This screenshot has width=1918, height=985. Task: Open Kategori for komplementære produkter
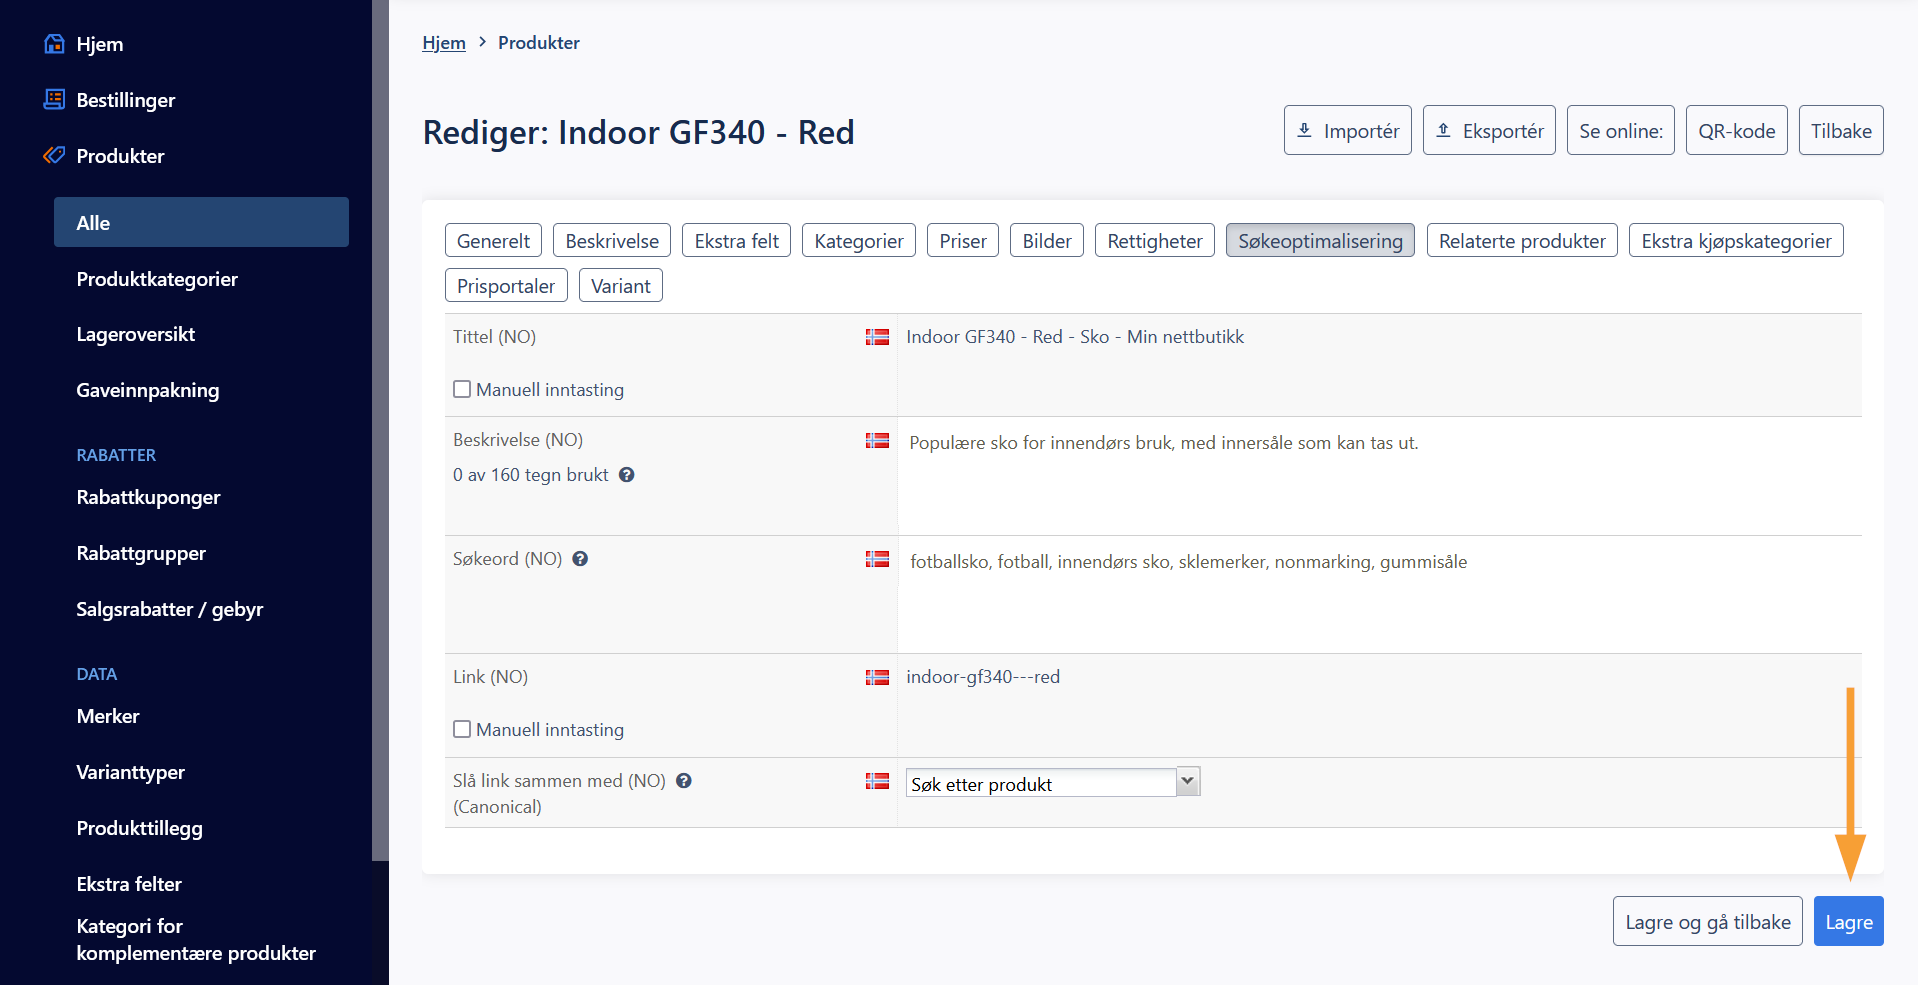coord(196,940)
